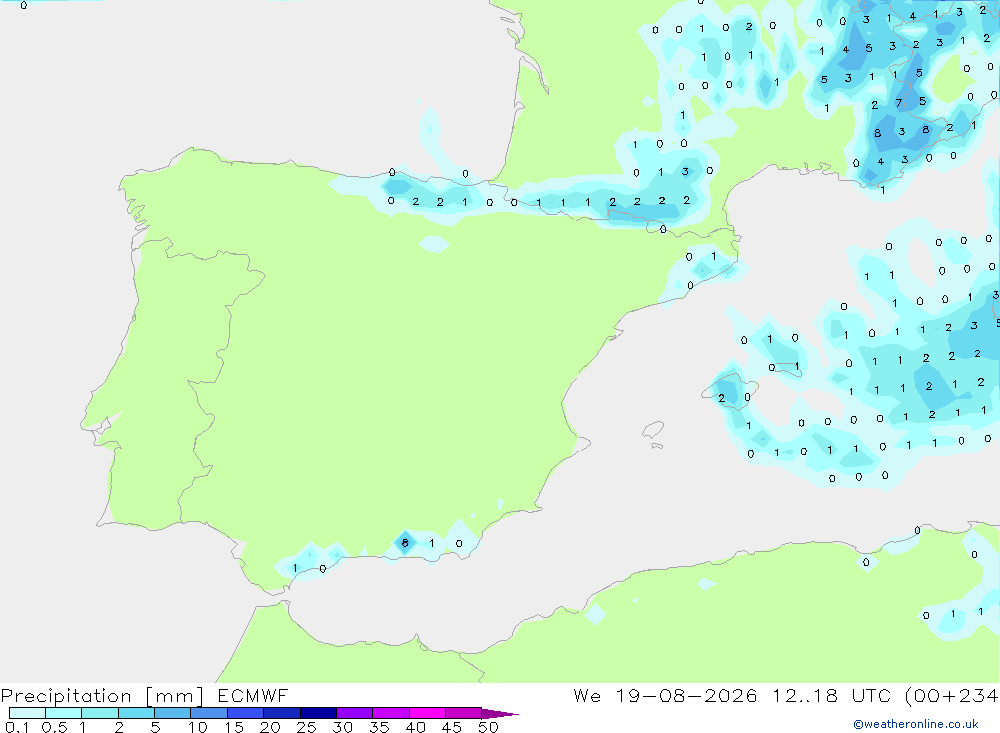Click the '15' legend scale label
This screenshot has width=1000, height=733.
pos(234,727)
